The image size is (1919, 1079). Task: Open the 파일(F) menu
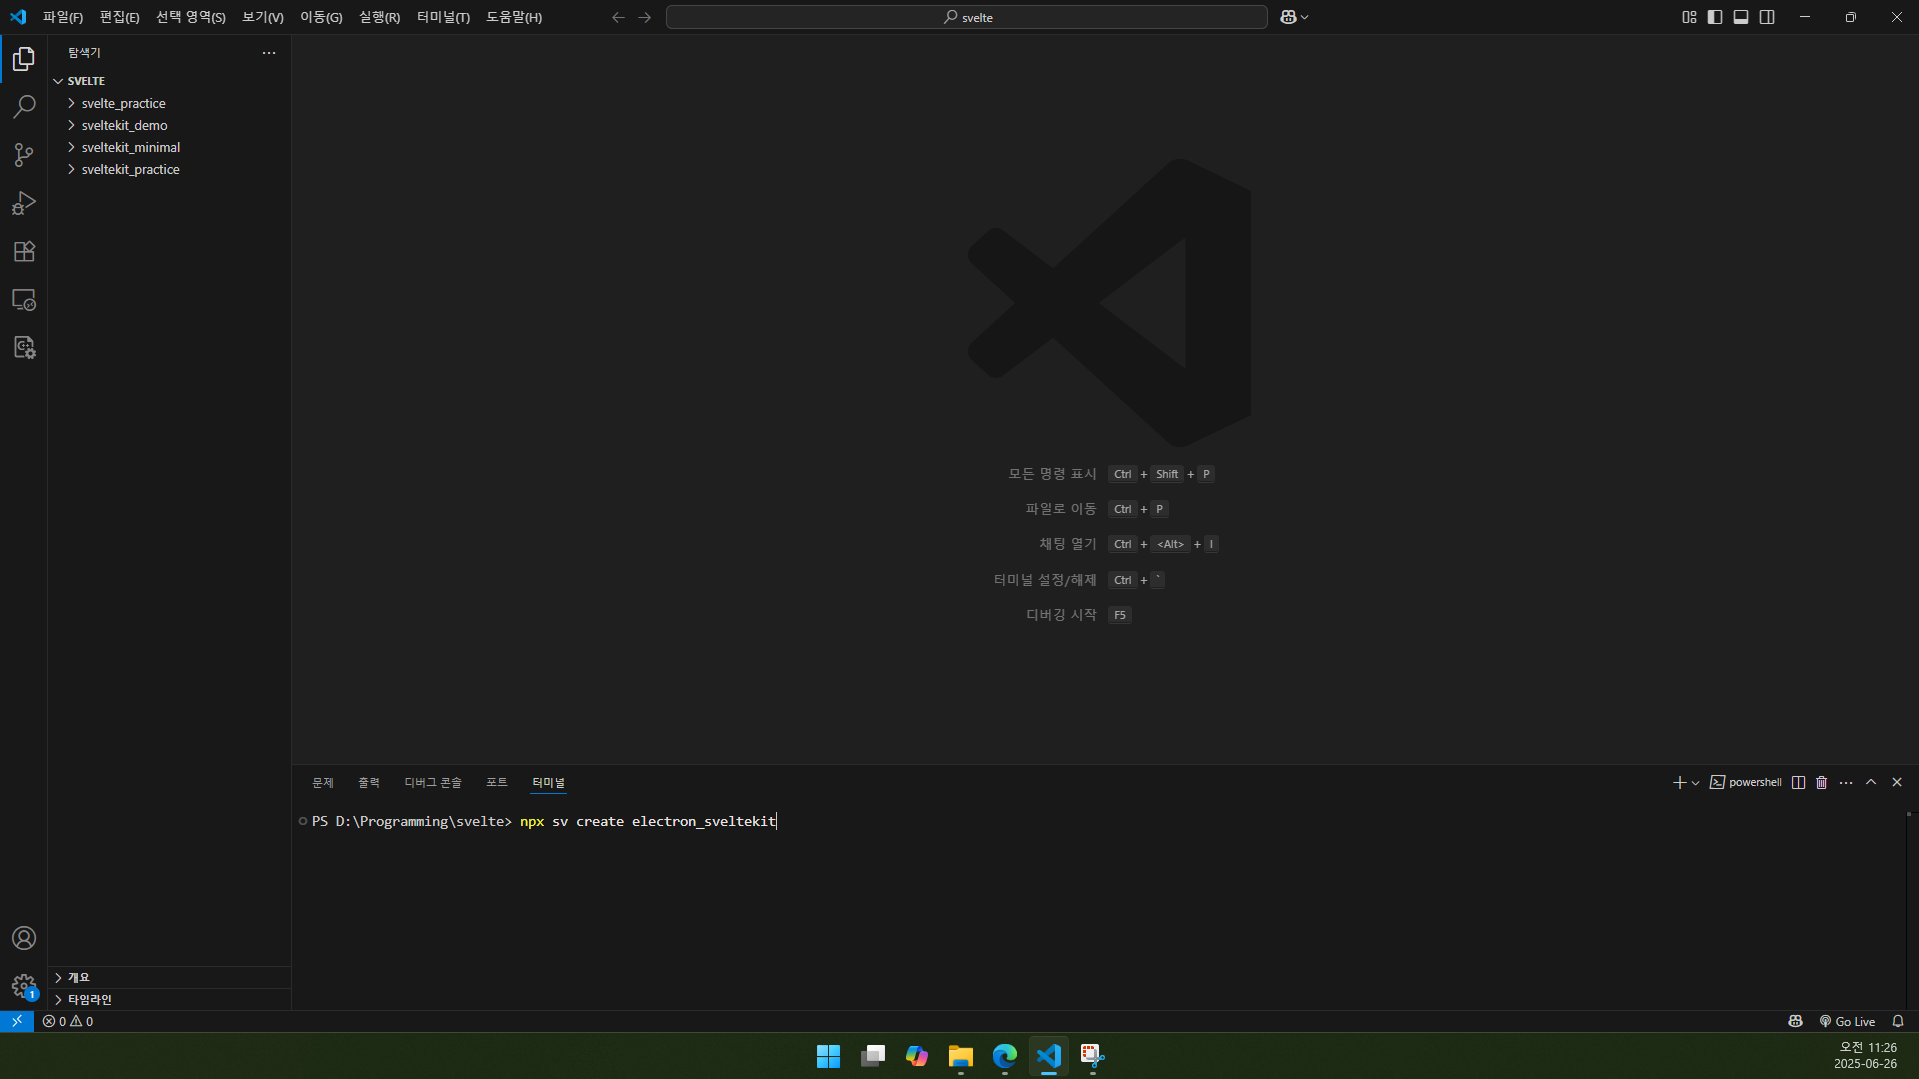tap(63, 17)
